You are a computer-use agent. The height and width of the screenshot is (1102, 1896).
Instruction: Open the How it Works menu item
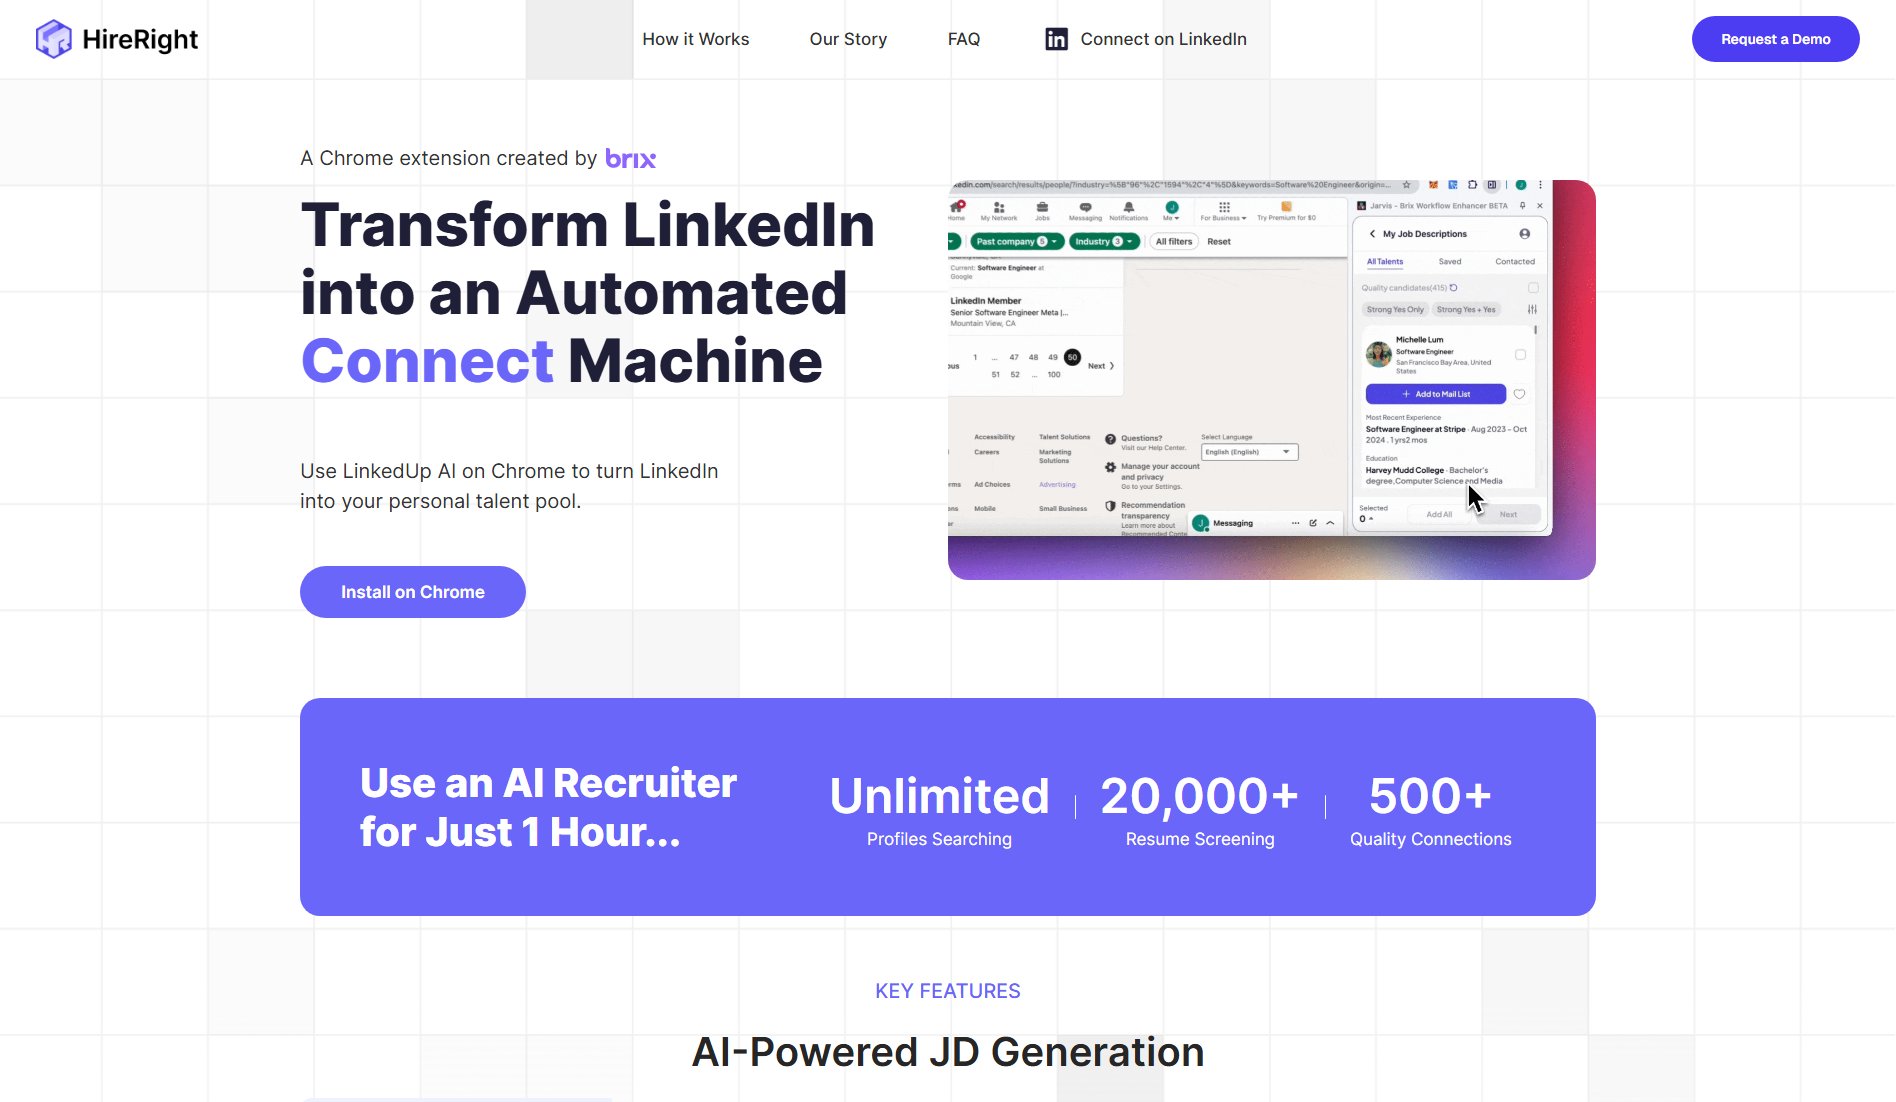pos(695,39)
